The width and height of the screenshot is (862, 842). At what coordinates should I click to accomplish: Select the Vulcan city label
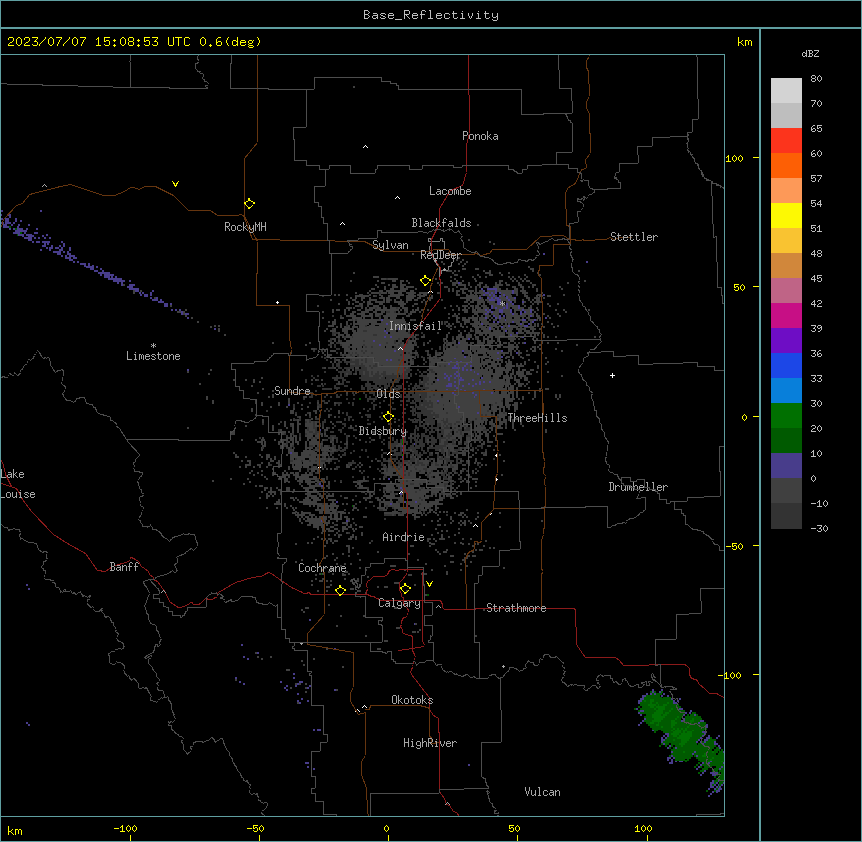click(x=543, y=792)
